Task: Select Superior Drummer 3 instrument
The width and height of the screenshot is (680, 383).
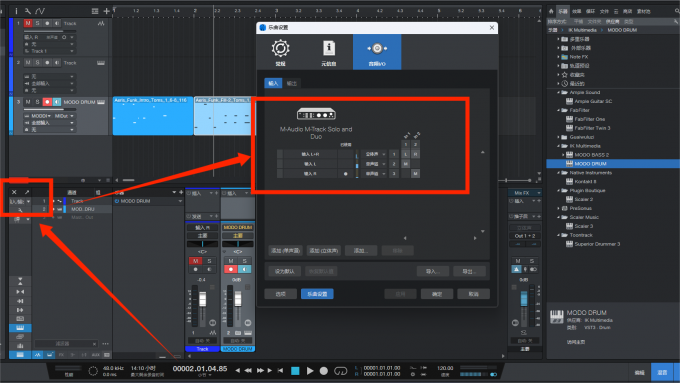Action: (597, 244)
